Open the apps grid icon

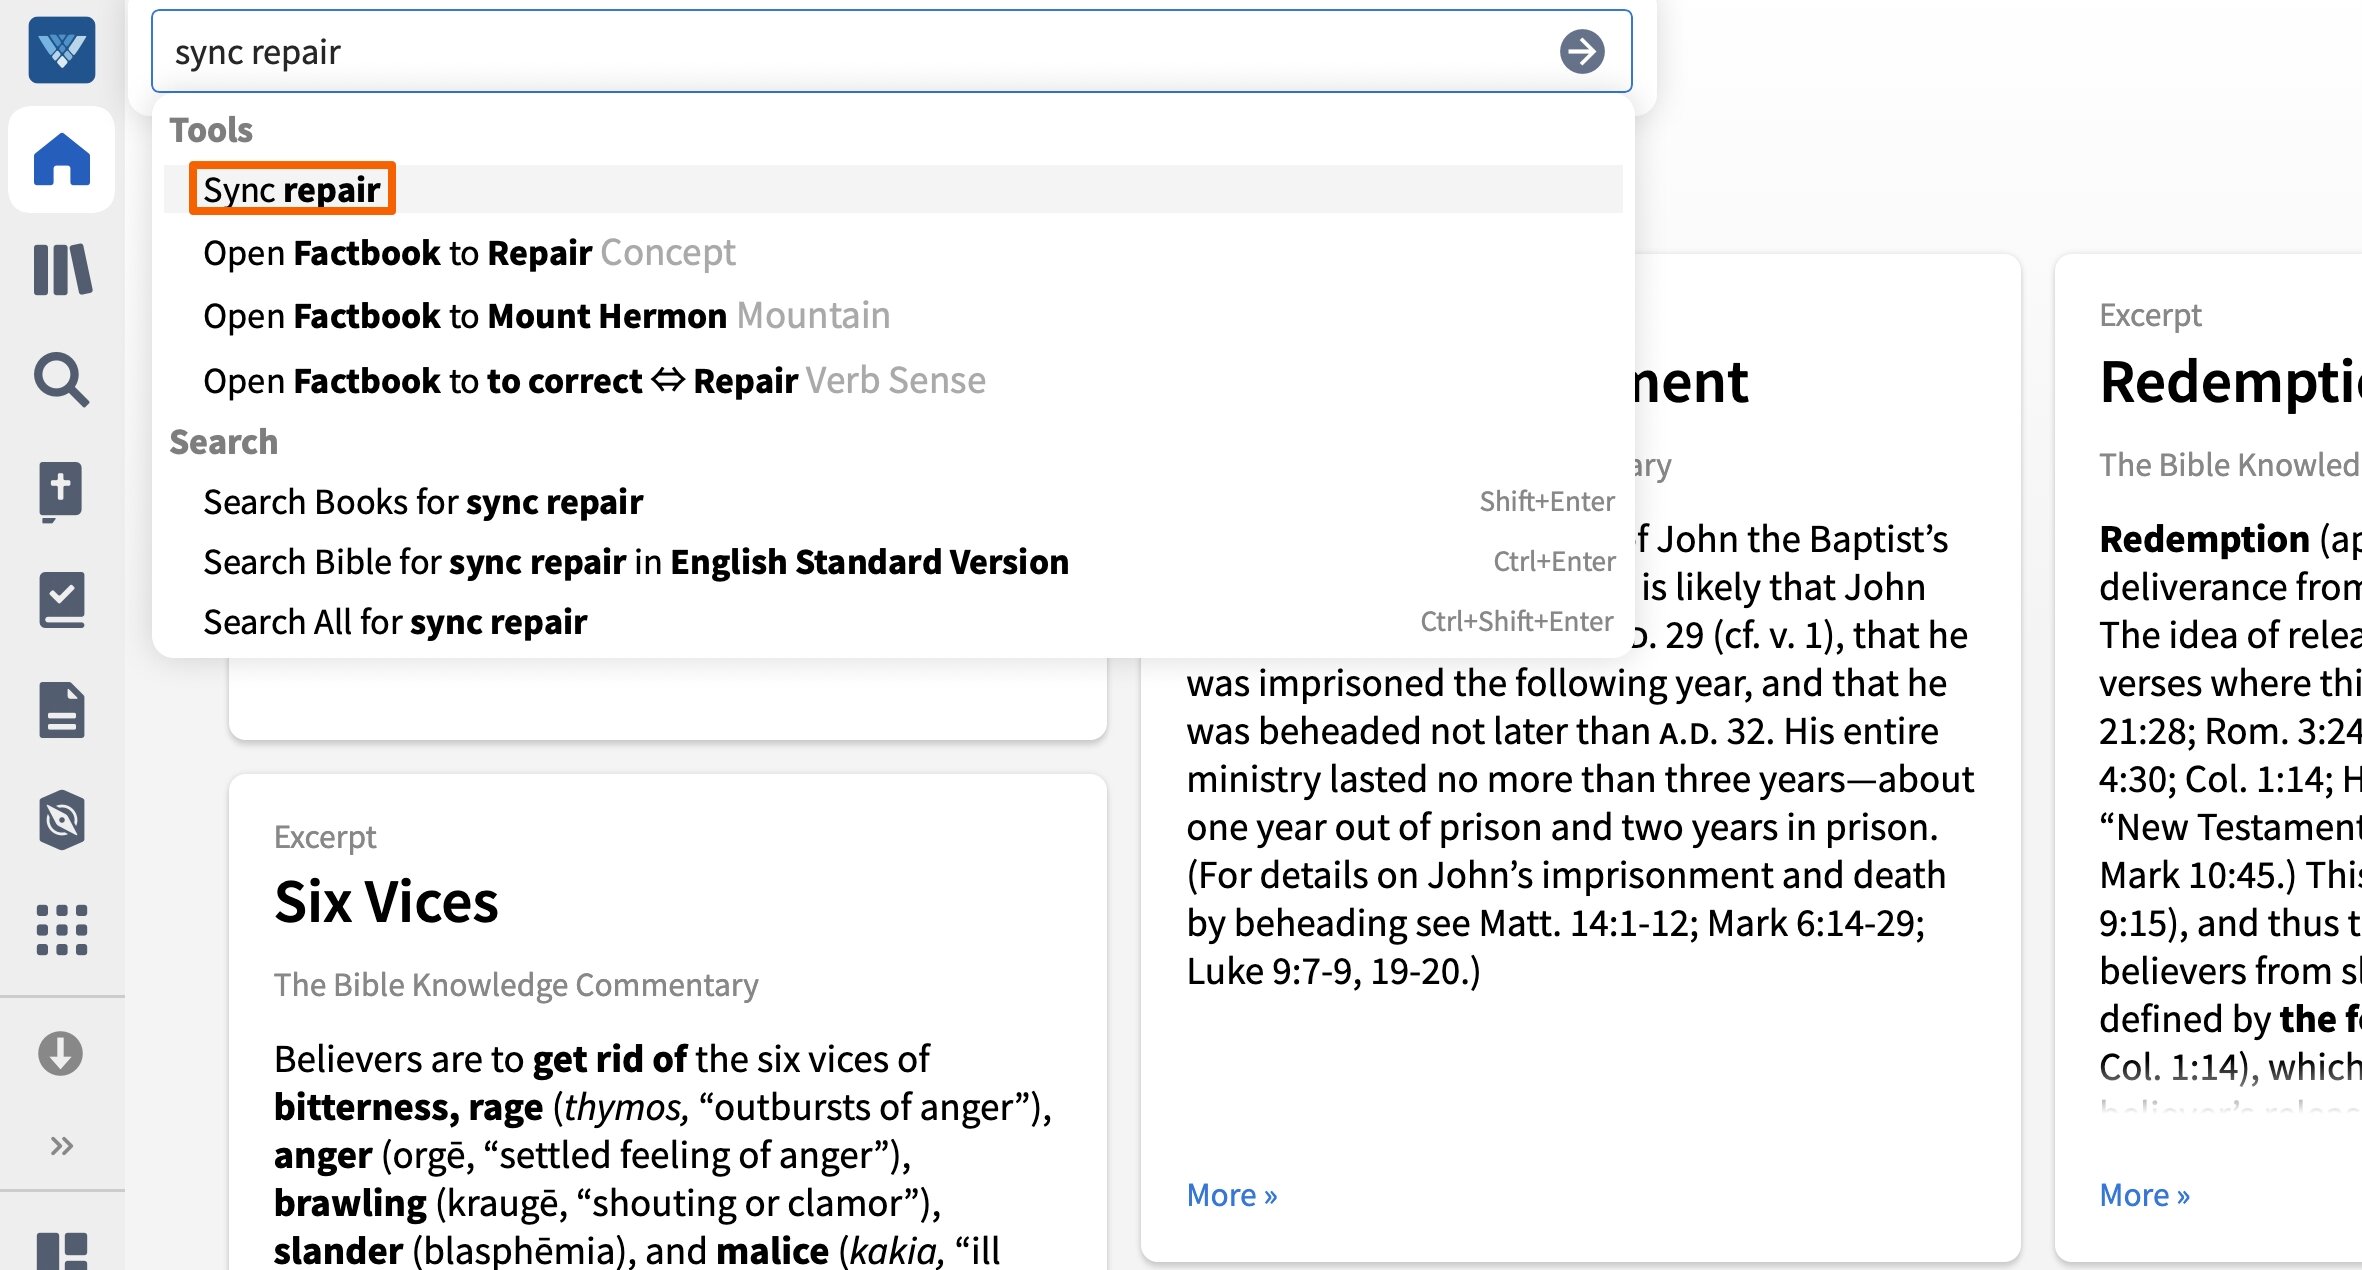pos(62,930)
